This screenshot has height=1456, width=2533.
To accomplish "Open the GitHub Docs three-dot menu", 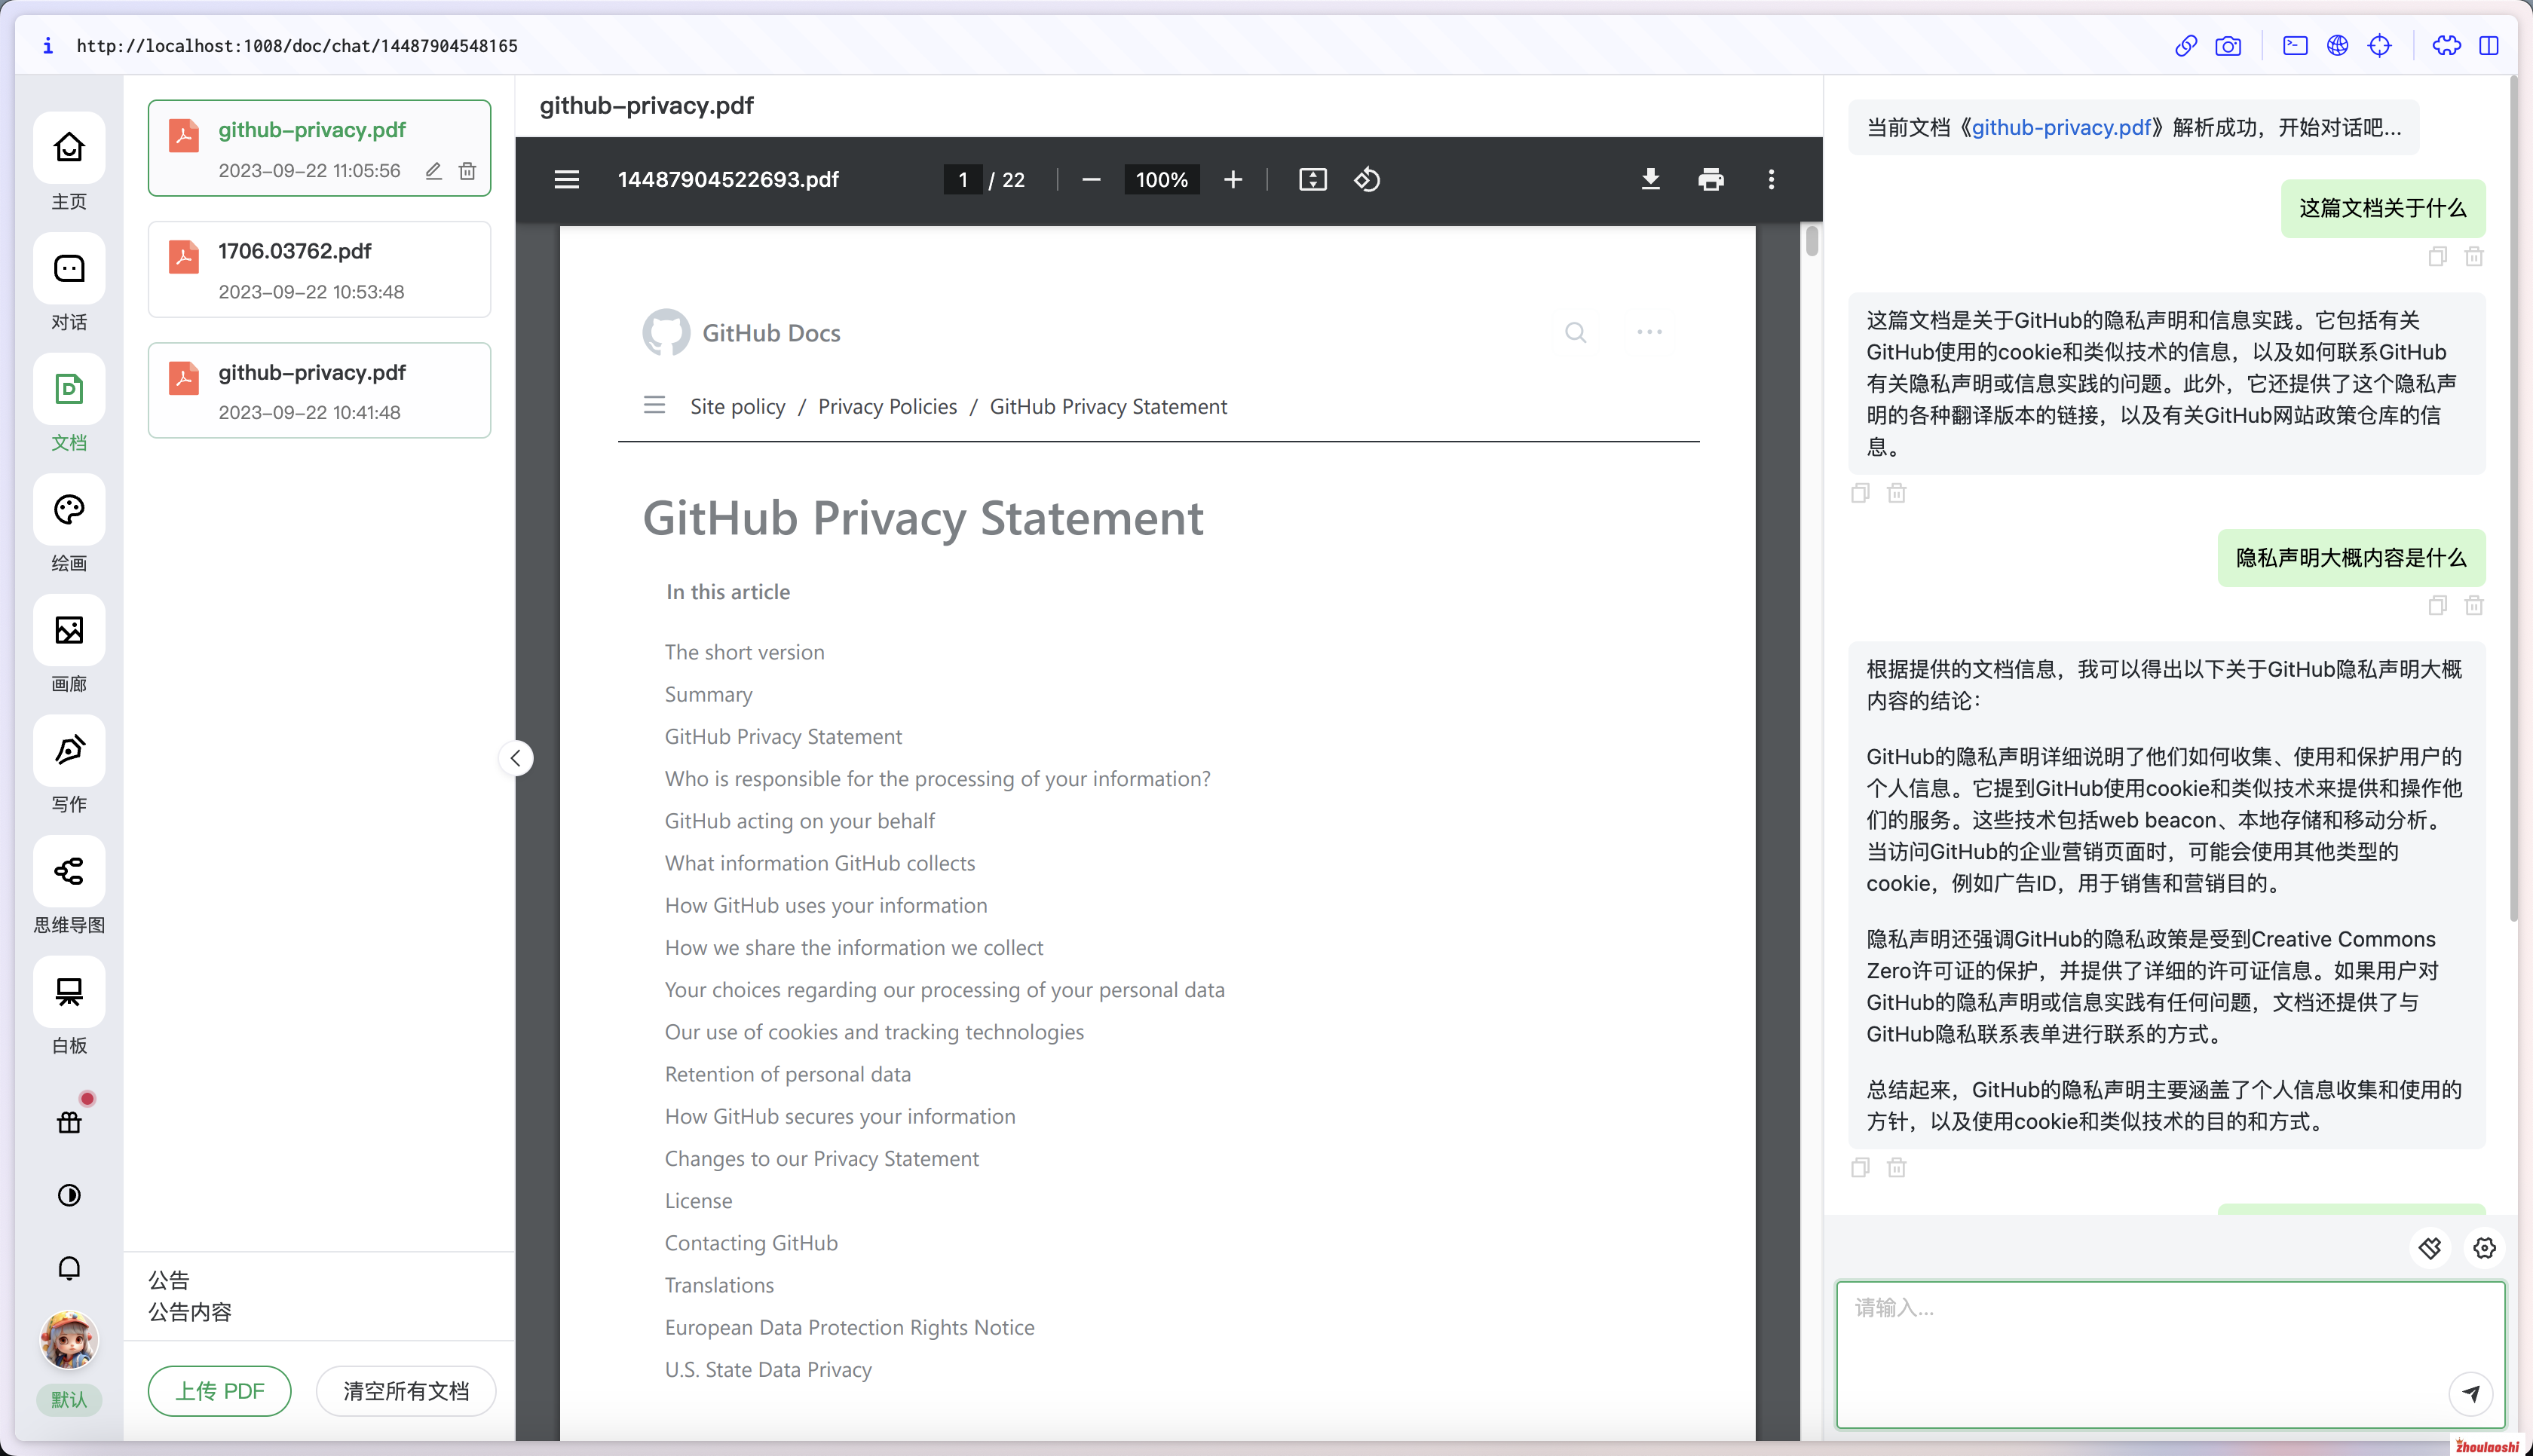I will (1650, 332).
